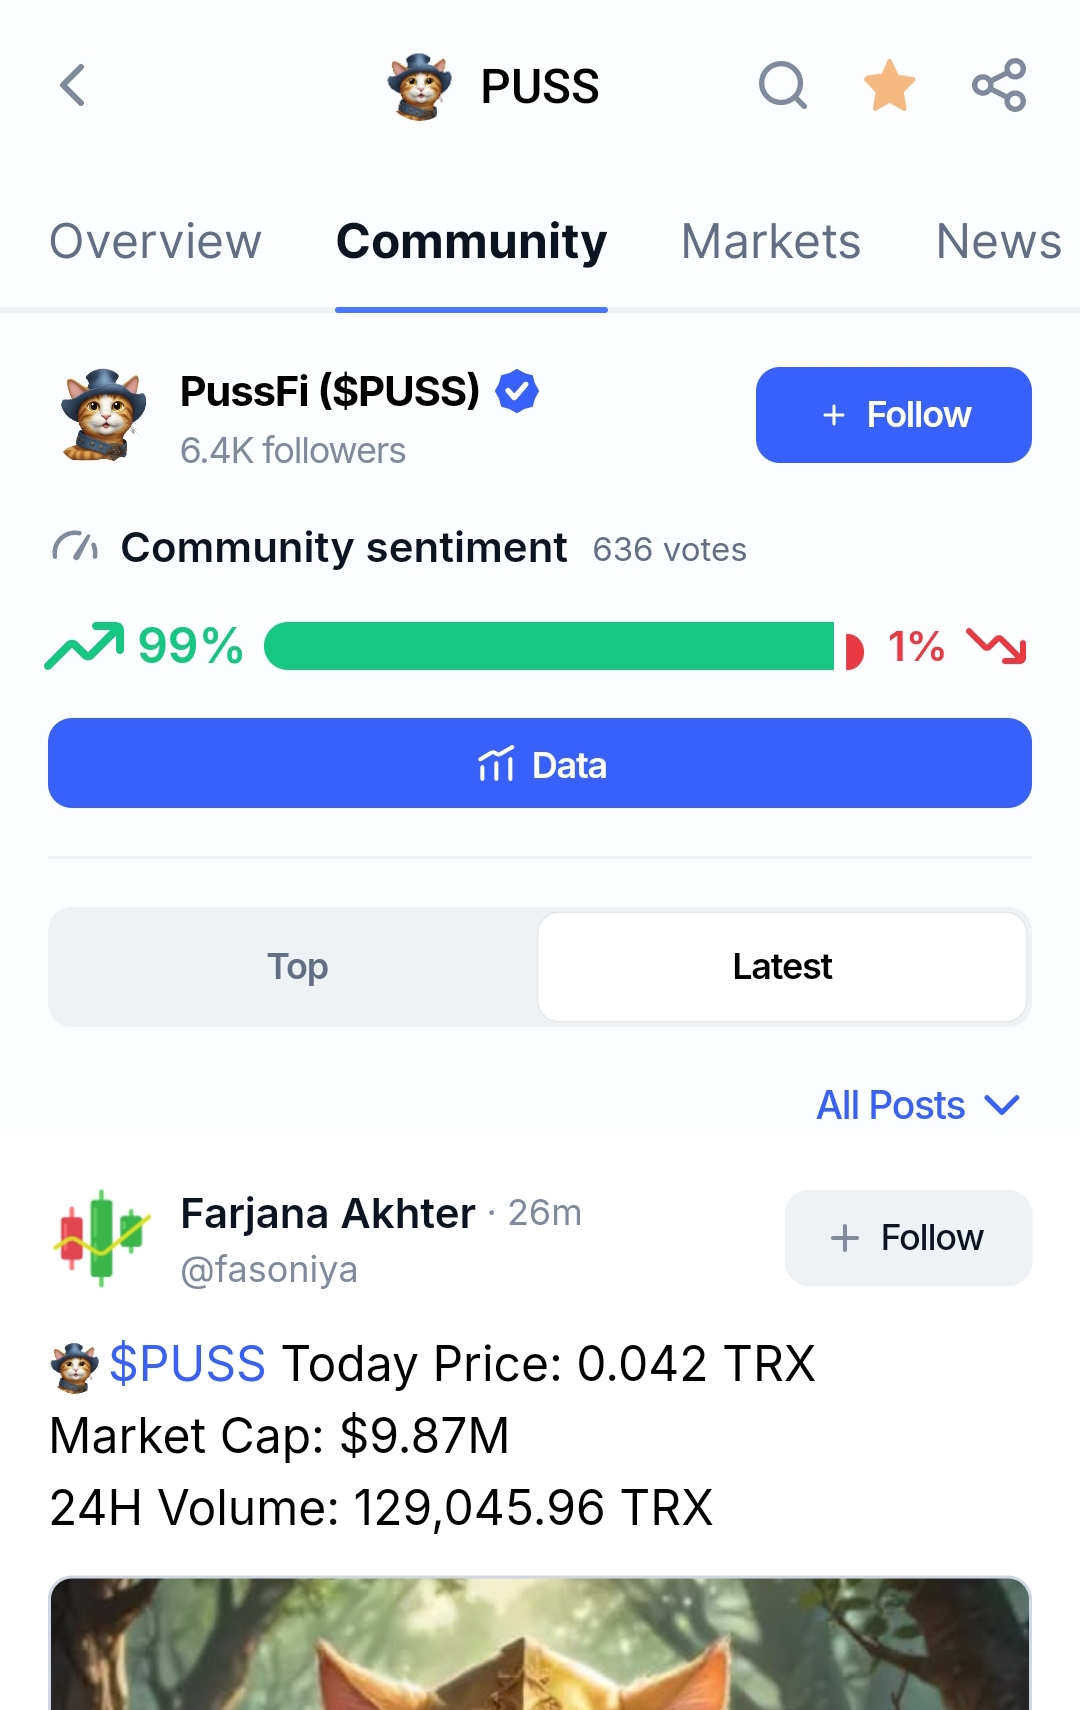Viewport: 1080px width, 1710px height.
Task: Tap the blue verified badge
Action: (x=517, y=391)
